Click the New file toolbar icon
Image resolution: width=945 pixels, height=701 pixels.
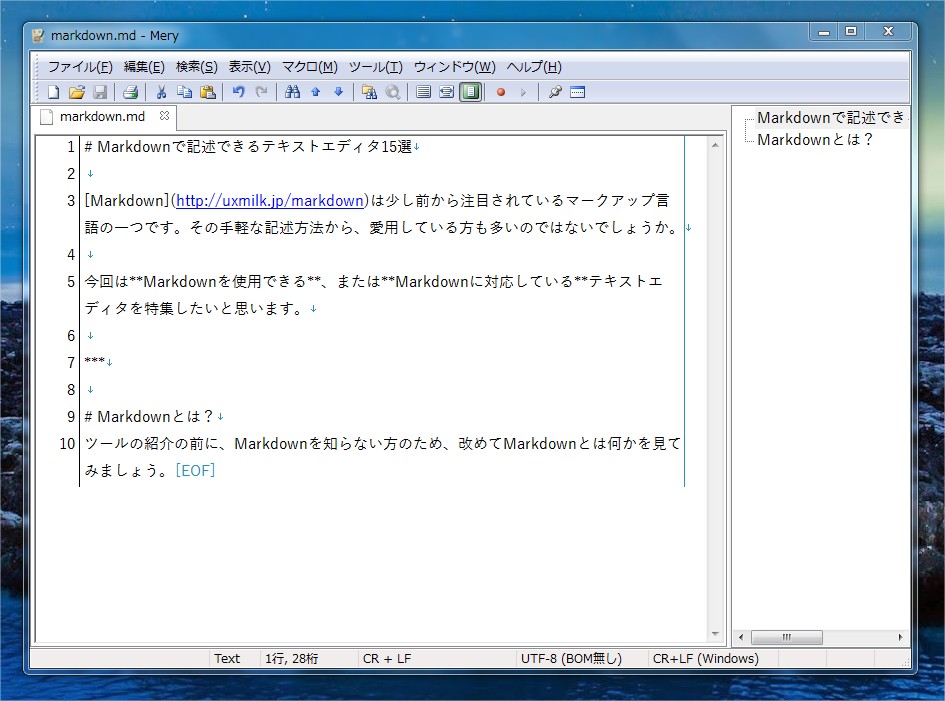tap(54, 92)
